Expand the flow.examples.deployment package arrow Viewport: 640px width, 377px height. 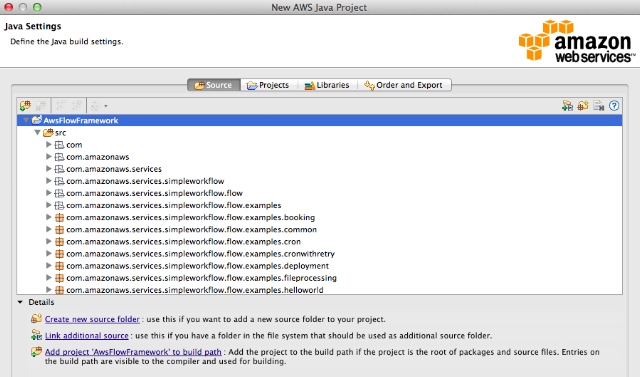tap(49, 266)
